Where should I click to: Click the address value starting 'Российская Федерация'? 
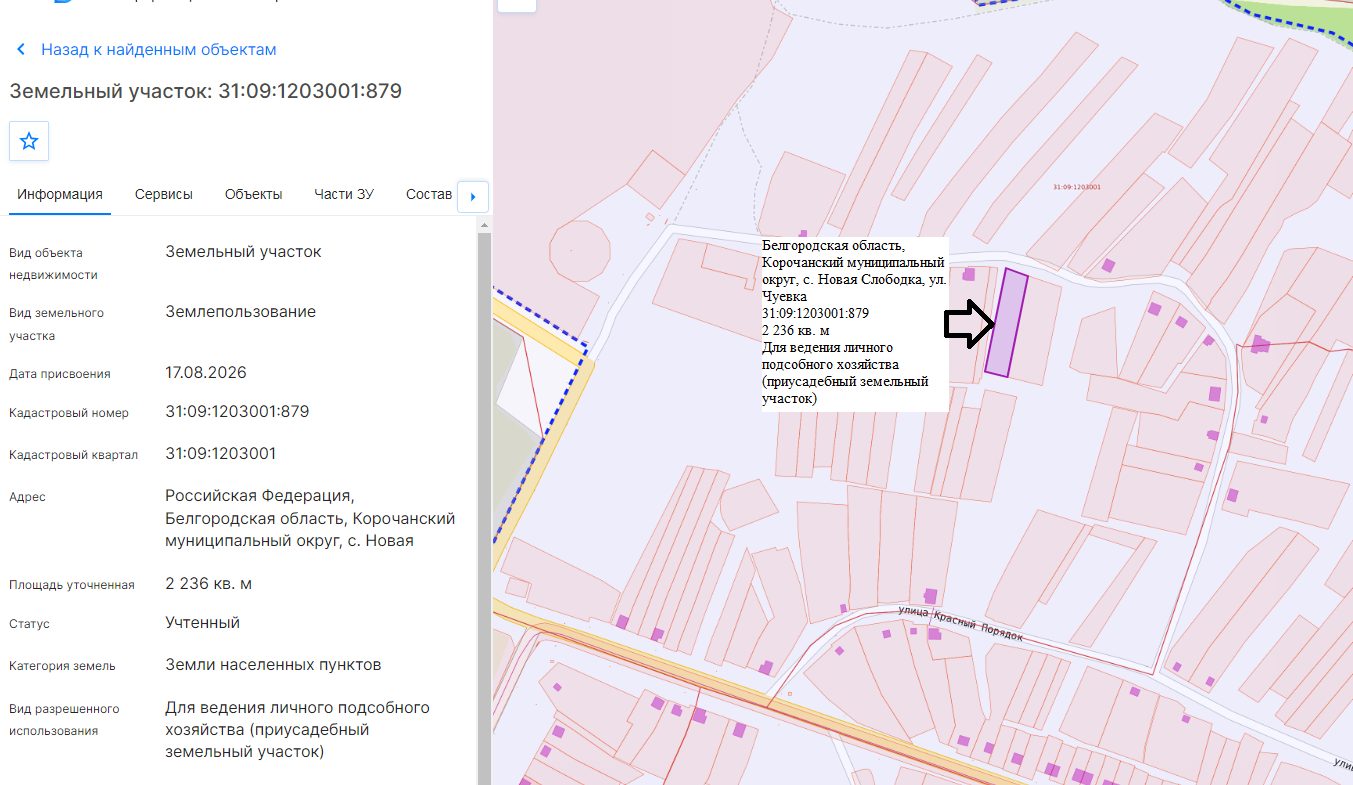[x=310, y=518]
